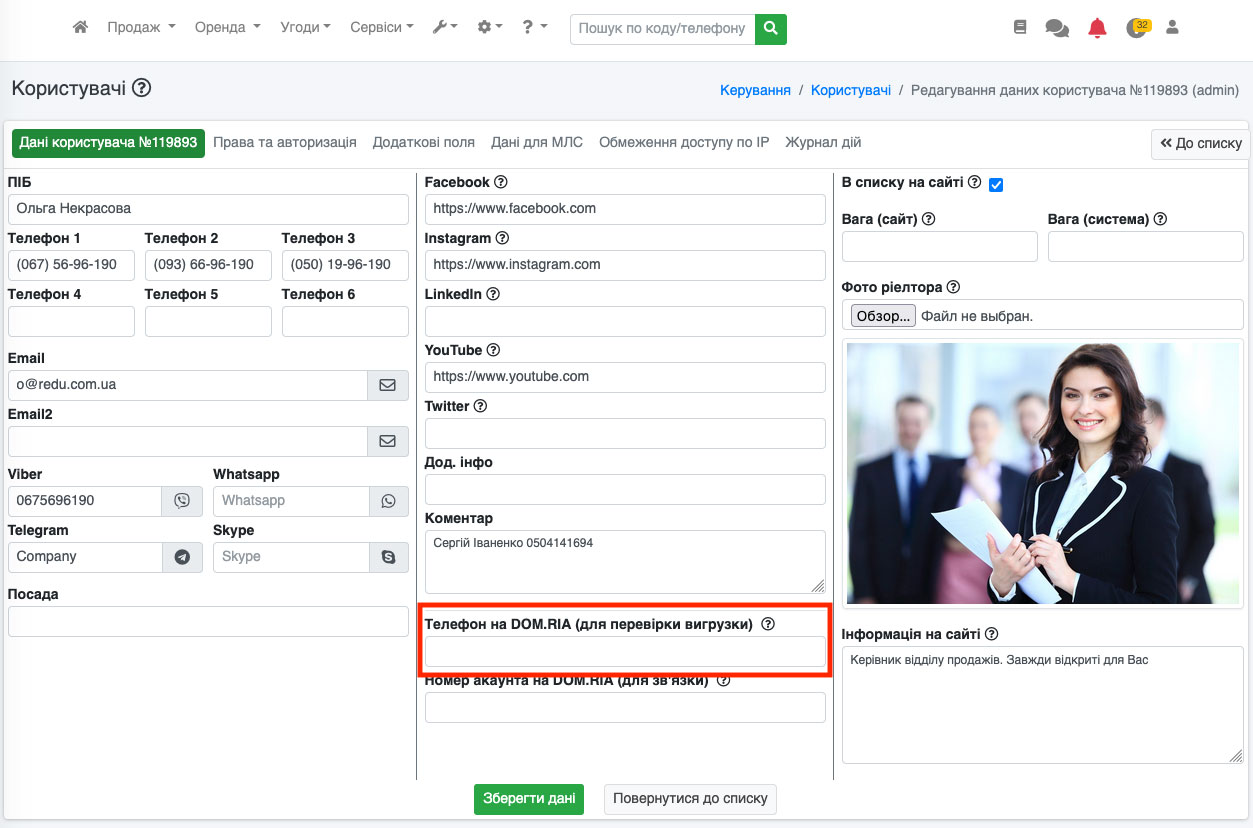1253x828 pixels.
Task: Click the "Телефон на DOM.RIA" input field
Action: (625, 652)
